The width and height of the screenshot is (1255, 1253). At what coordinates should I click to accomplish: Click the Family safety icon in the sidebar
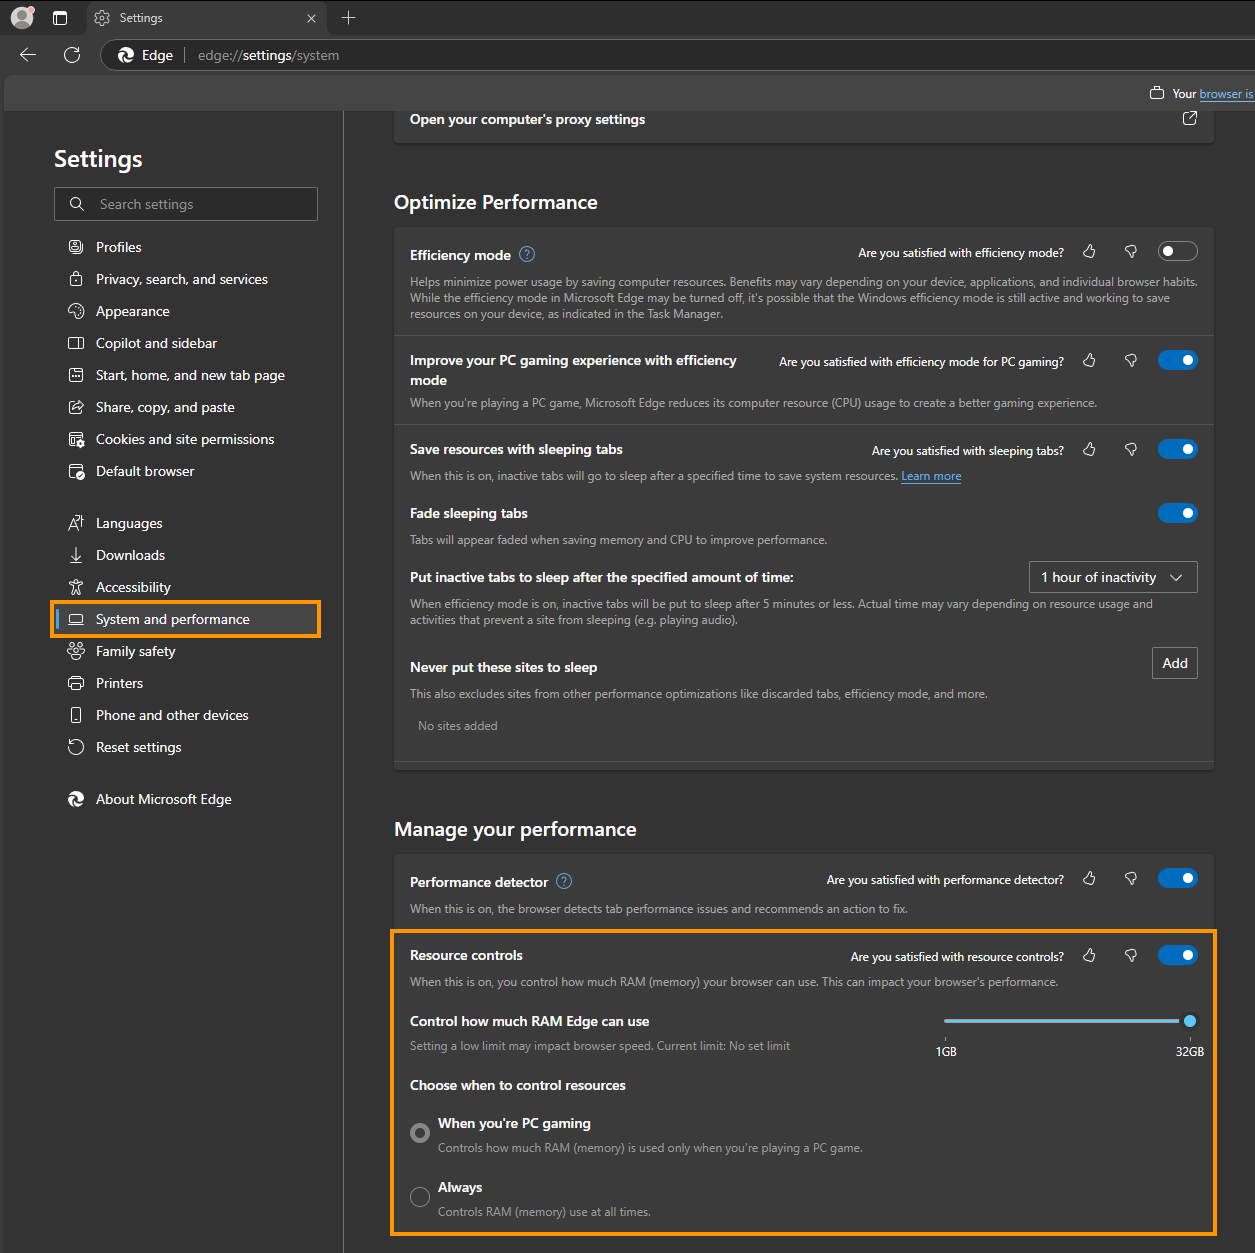[76, 651]
